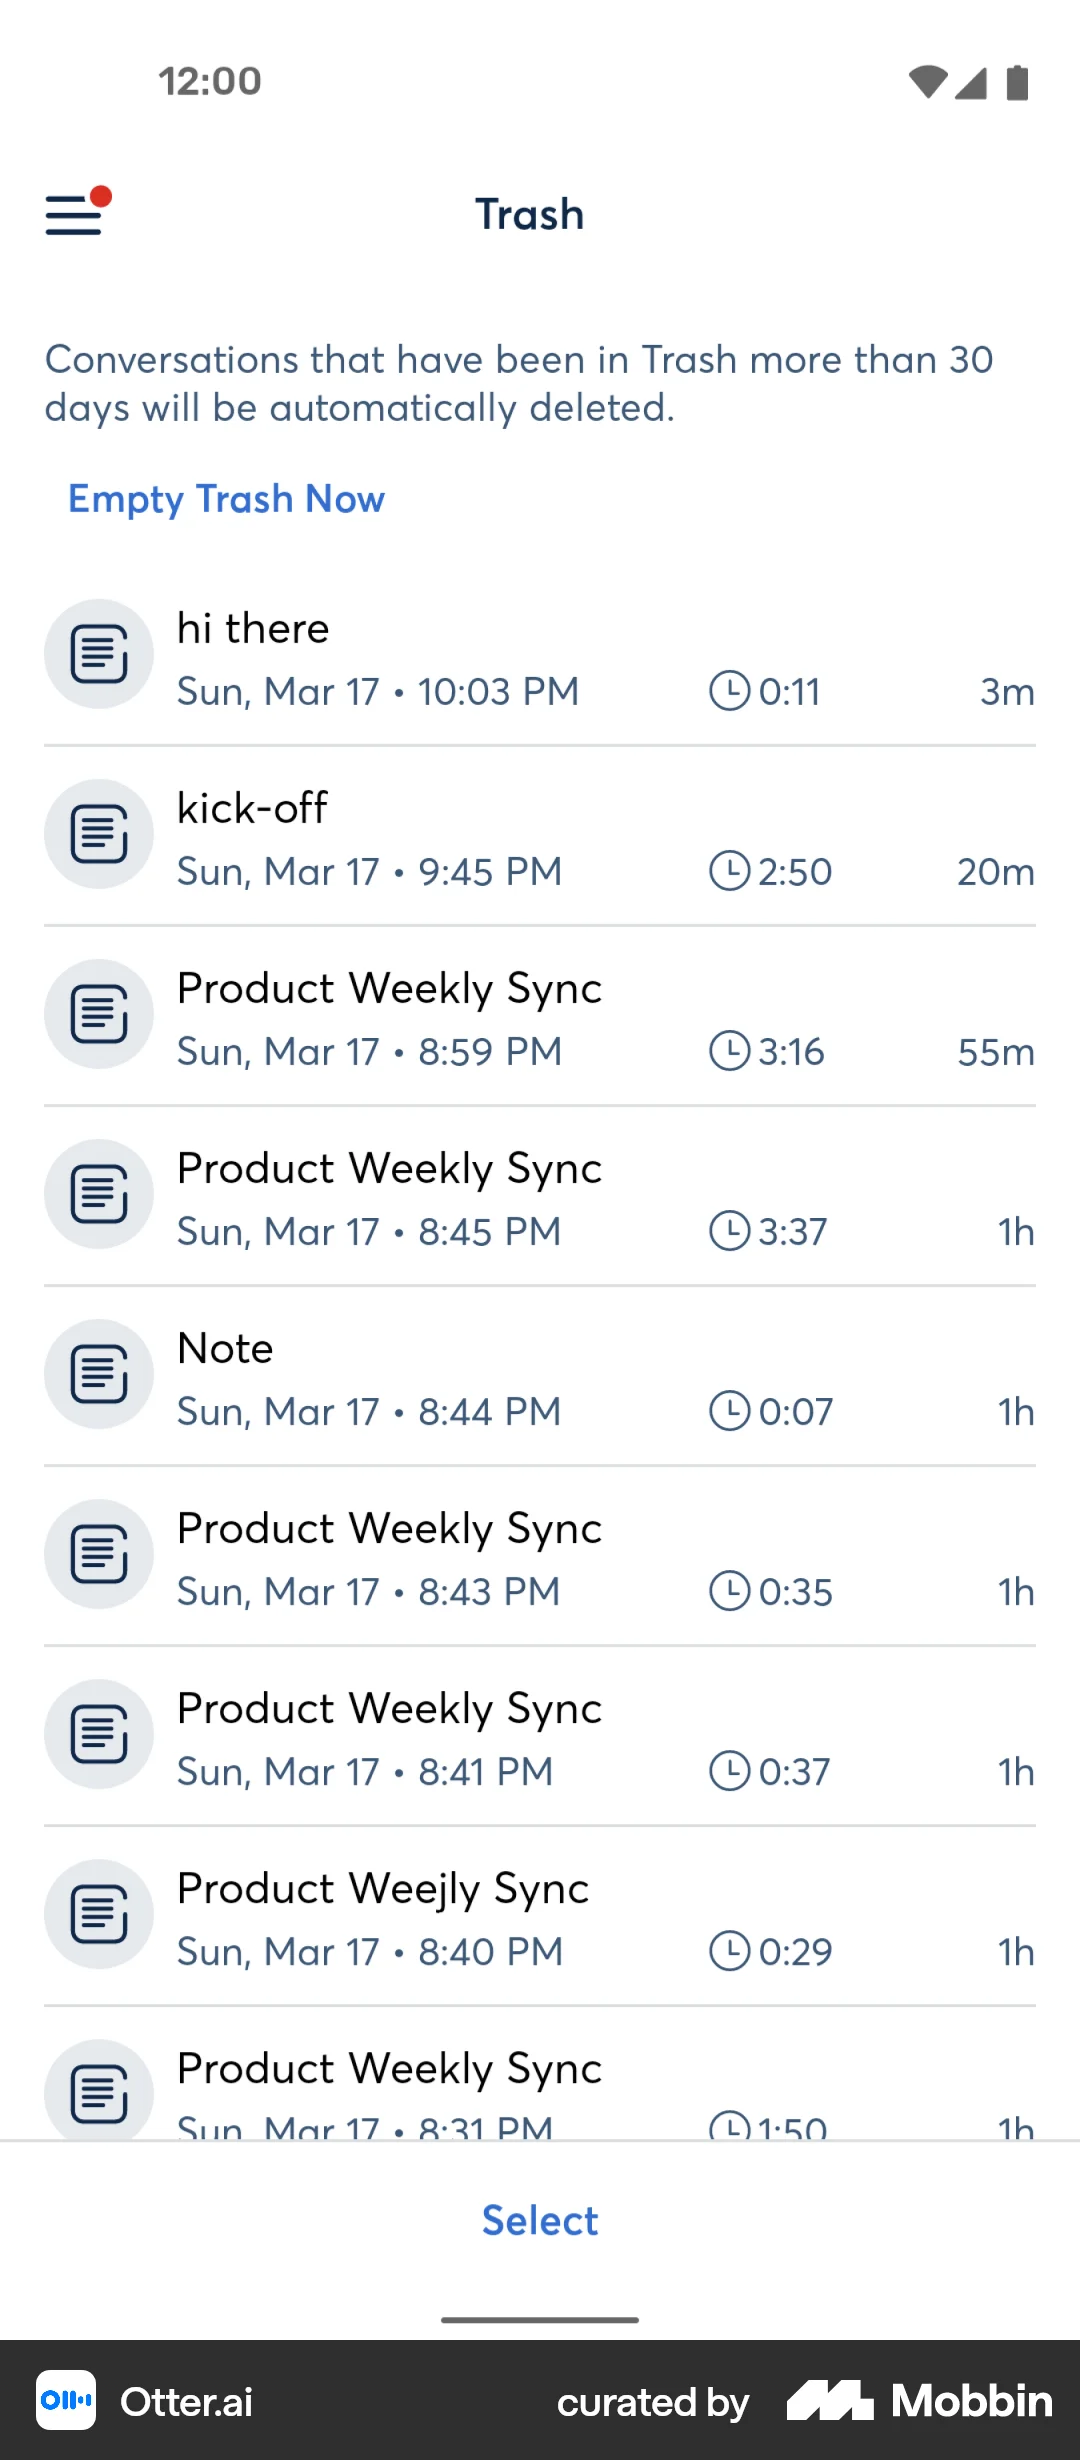The width and height of the screenshot is (1080, 2460).
Task: Open Product Weekly Sync recorded 8:43 PM
Action: click(x=389, y=1529)
